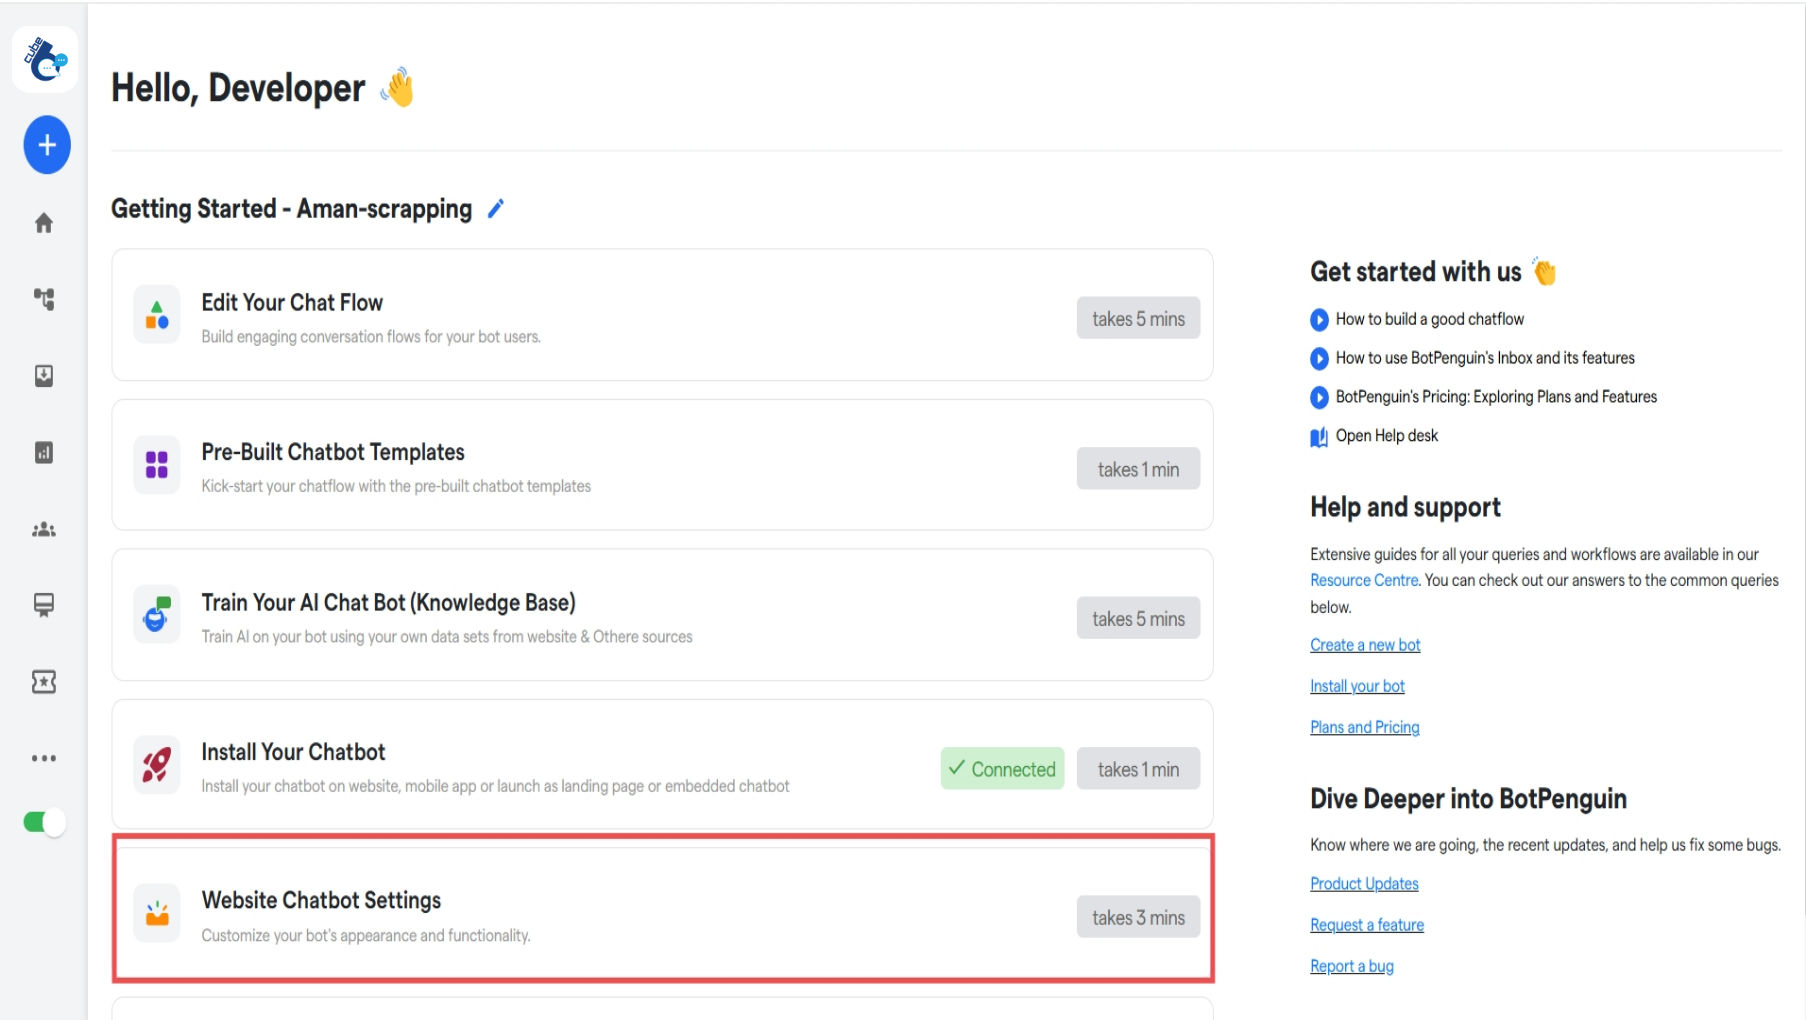Click the blue plus create button
The height and width of the screenshot is (1020, 1806).
47,145
